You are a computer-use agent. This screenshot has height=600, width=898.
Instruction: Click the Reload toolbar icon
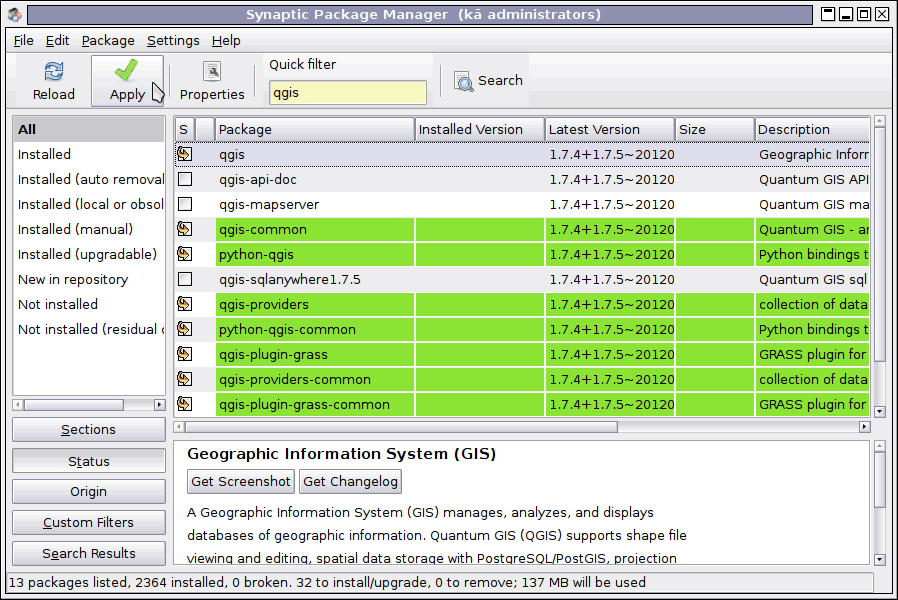[54, 81]
